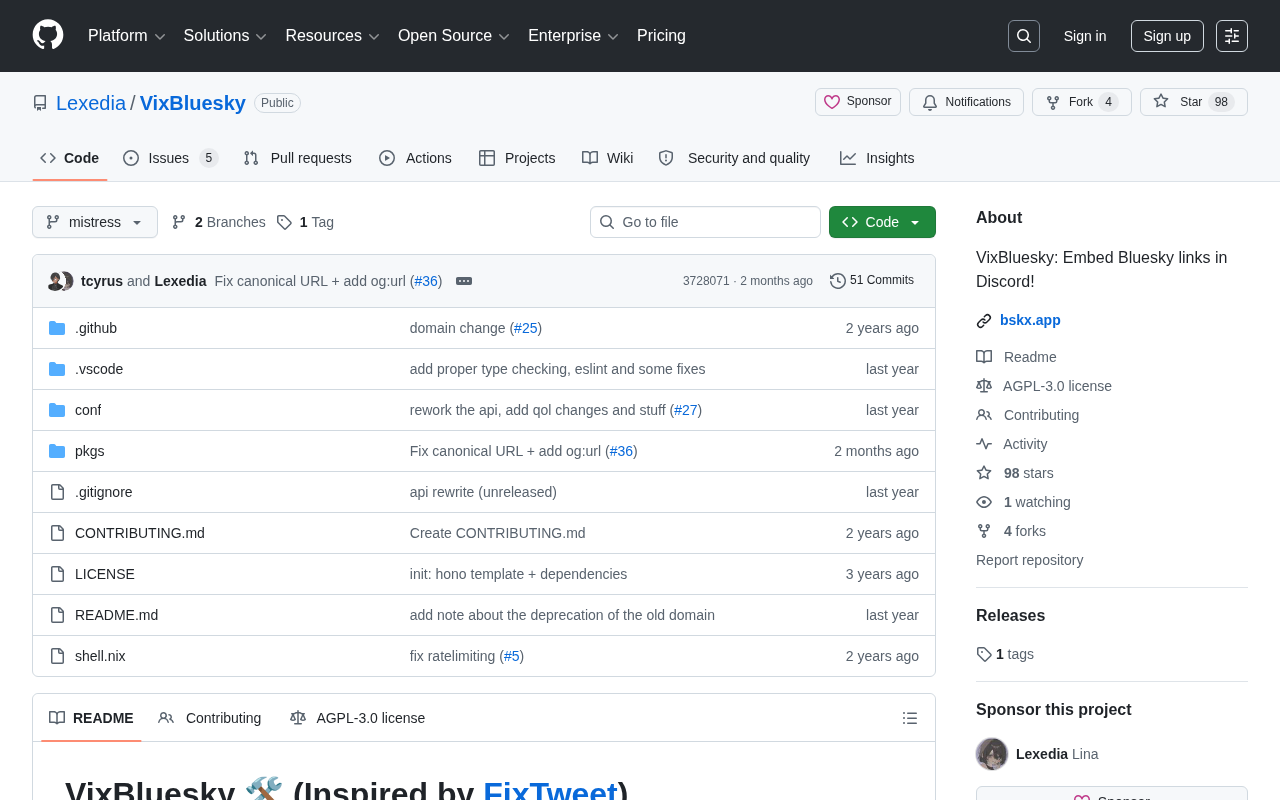Open the Notifications bell button
Screen dimensions: 1280x800
(966, 102)
